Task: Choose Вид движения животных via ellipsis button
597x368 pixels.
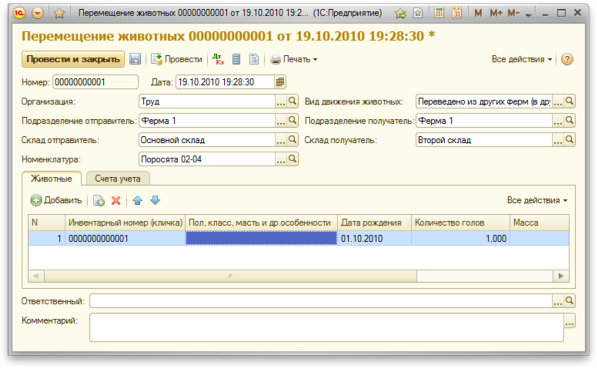Action: pyautogui.click(x=558, y=102)
